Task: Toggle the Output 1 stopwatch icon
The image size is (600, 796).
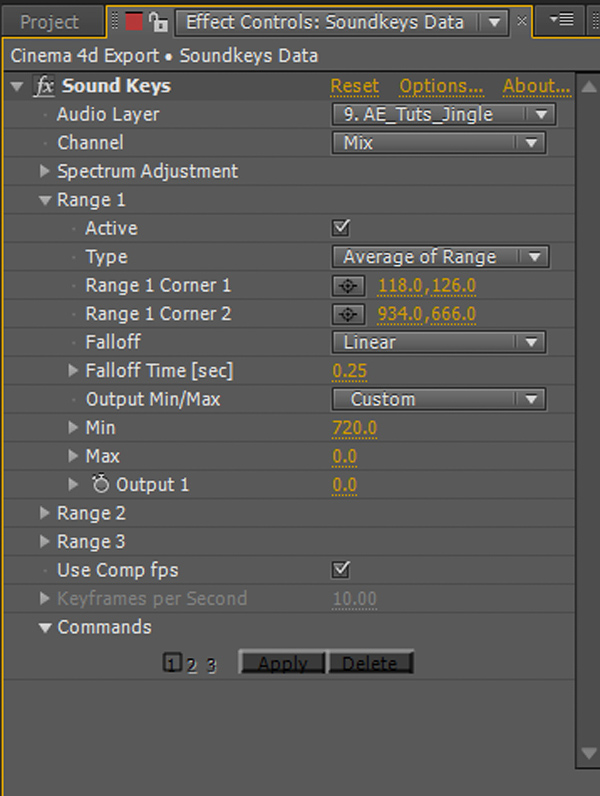Action: 101,484
